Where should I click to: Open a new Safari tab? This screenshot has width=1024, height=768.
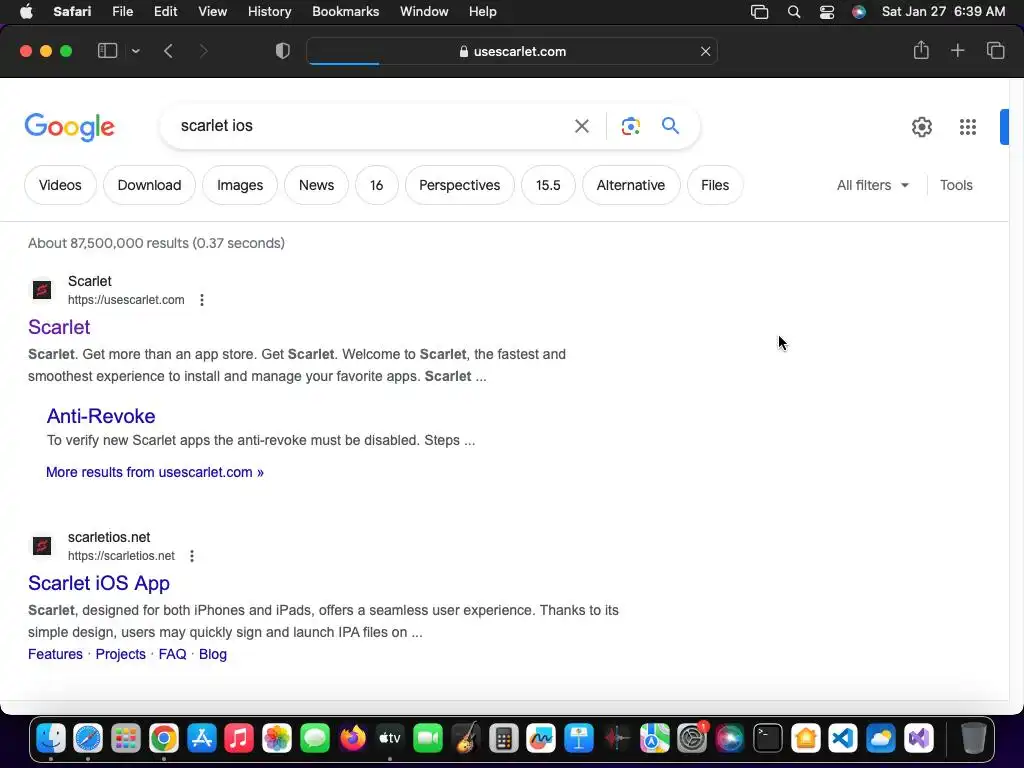[957, 50]
